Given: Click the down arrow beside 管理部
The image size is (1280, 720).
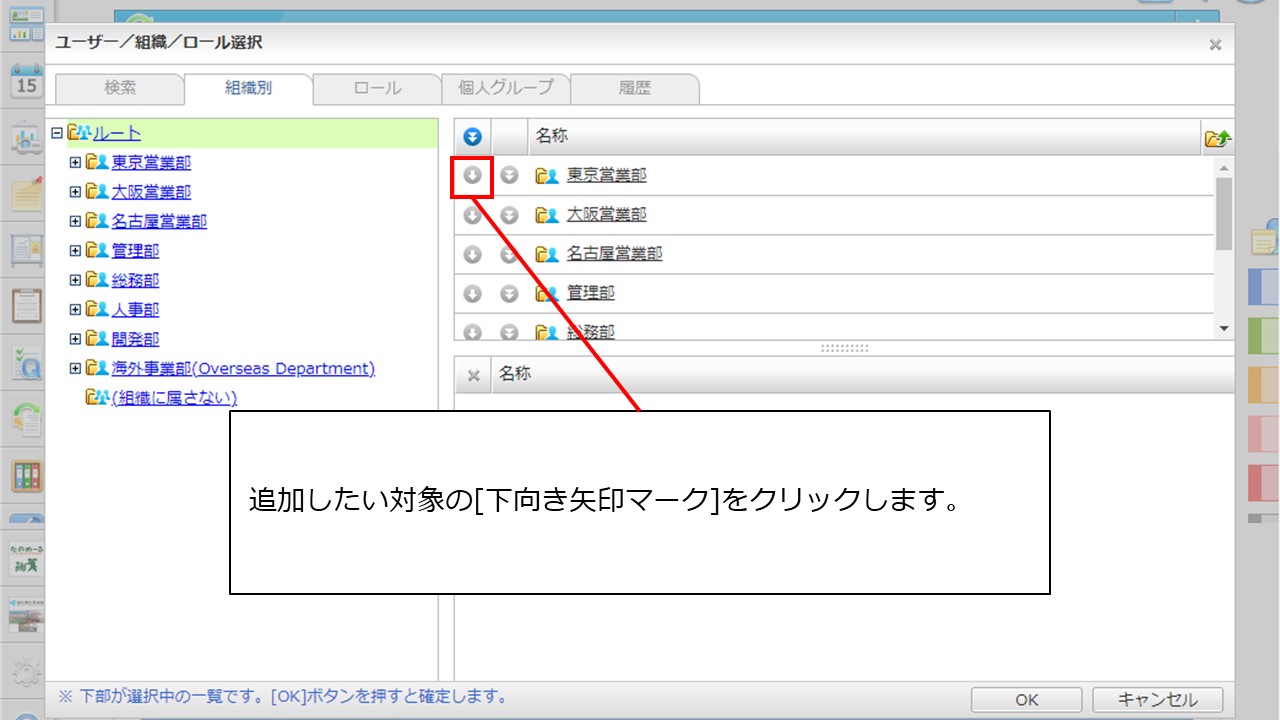Looking at the screenshot, I should pyautogui.click(x=473, y=293).
